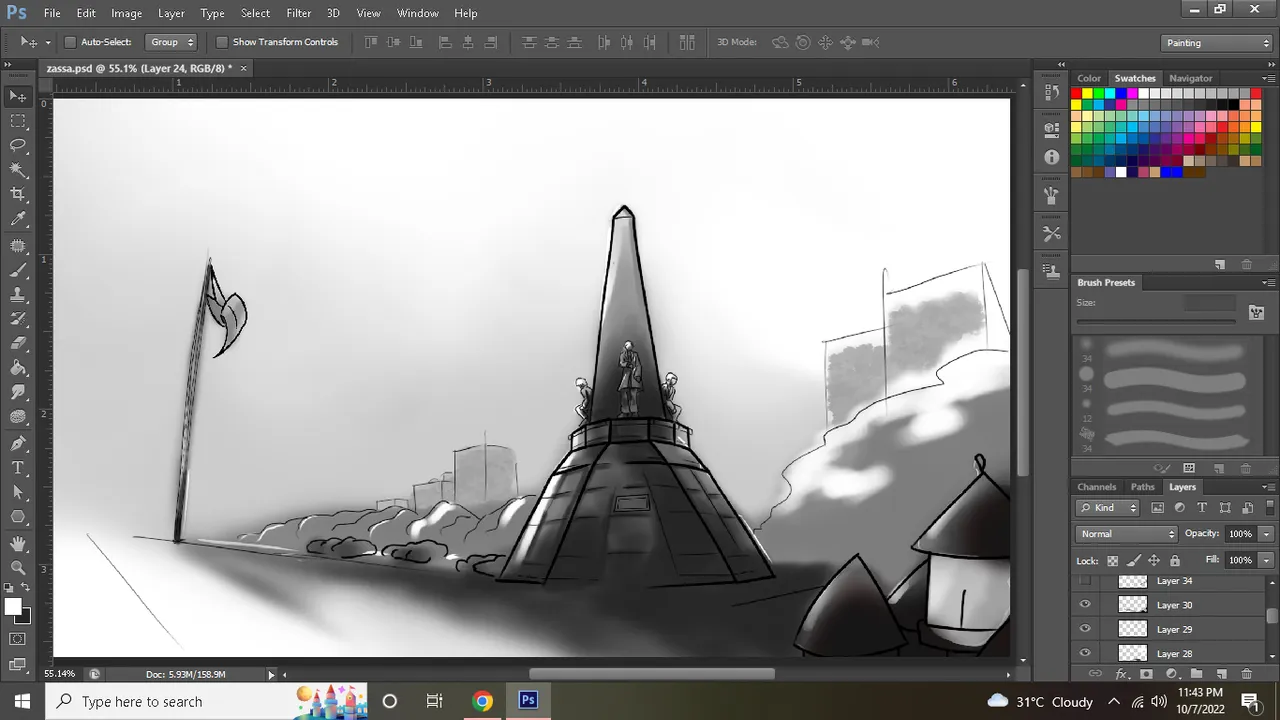The height and width of the screenshot is (720, 1280).
Task: Select the Sponge tool
Action: click(x=18, y=418)
